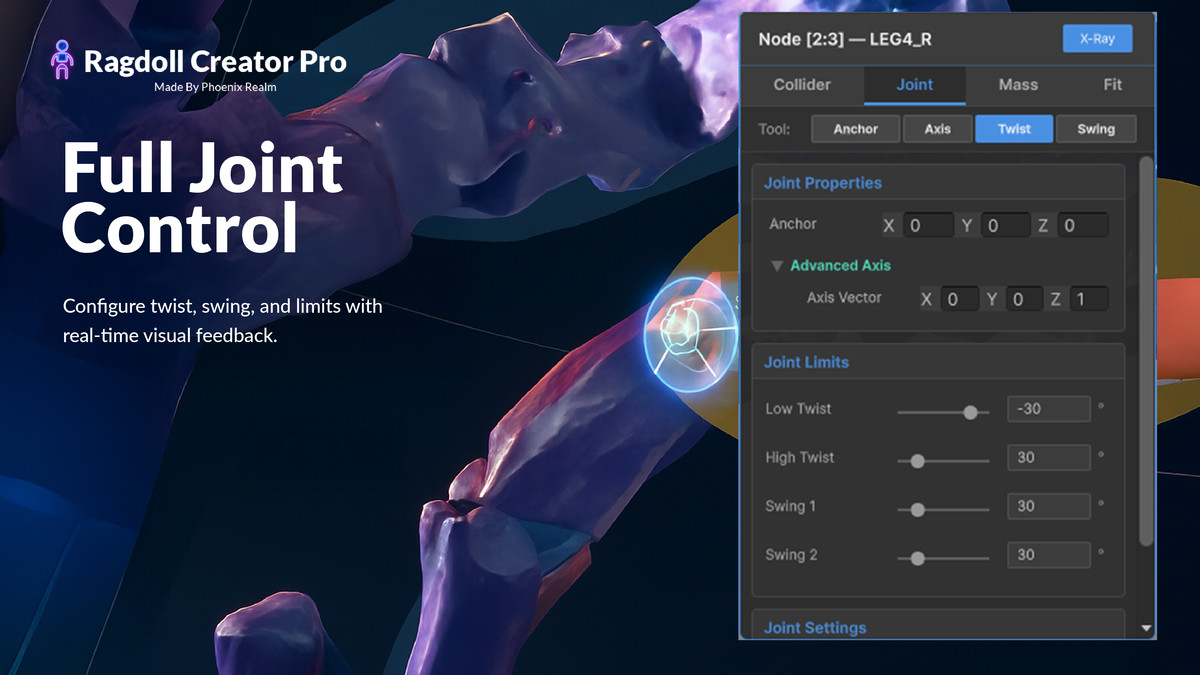
Task: Switch to the Collider tab
Action: [802, 85]
